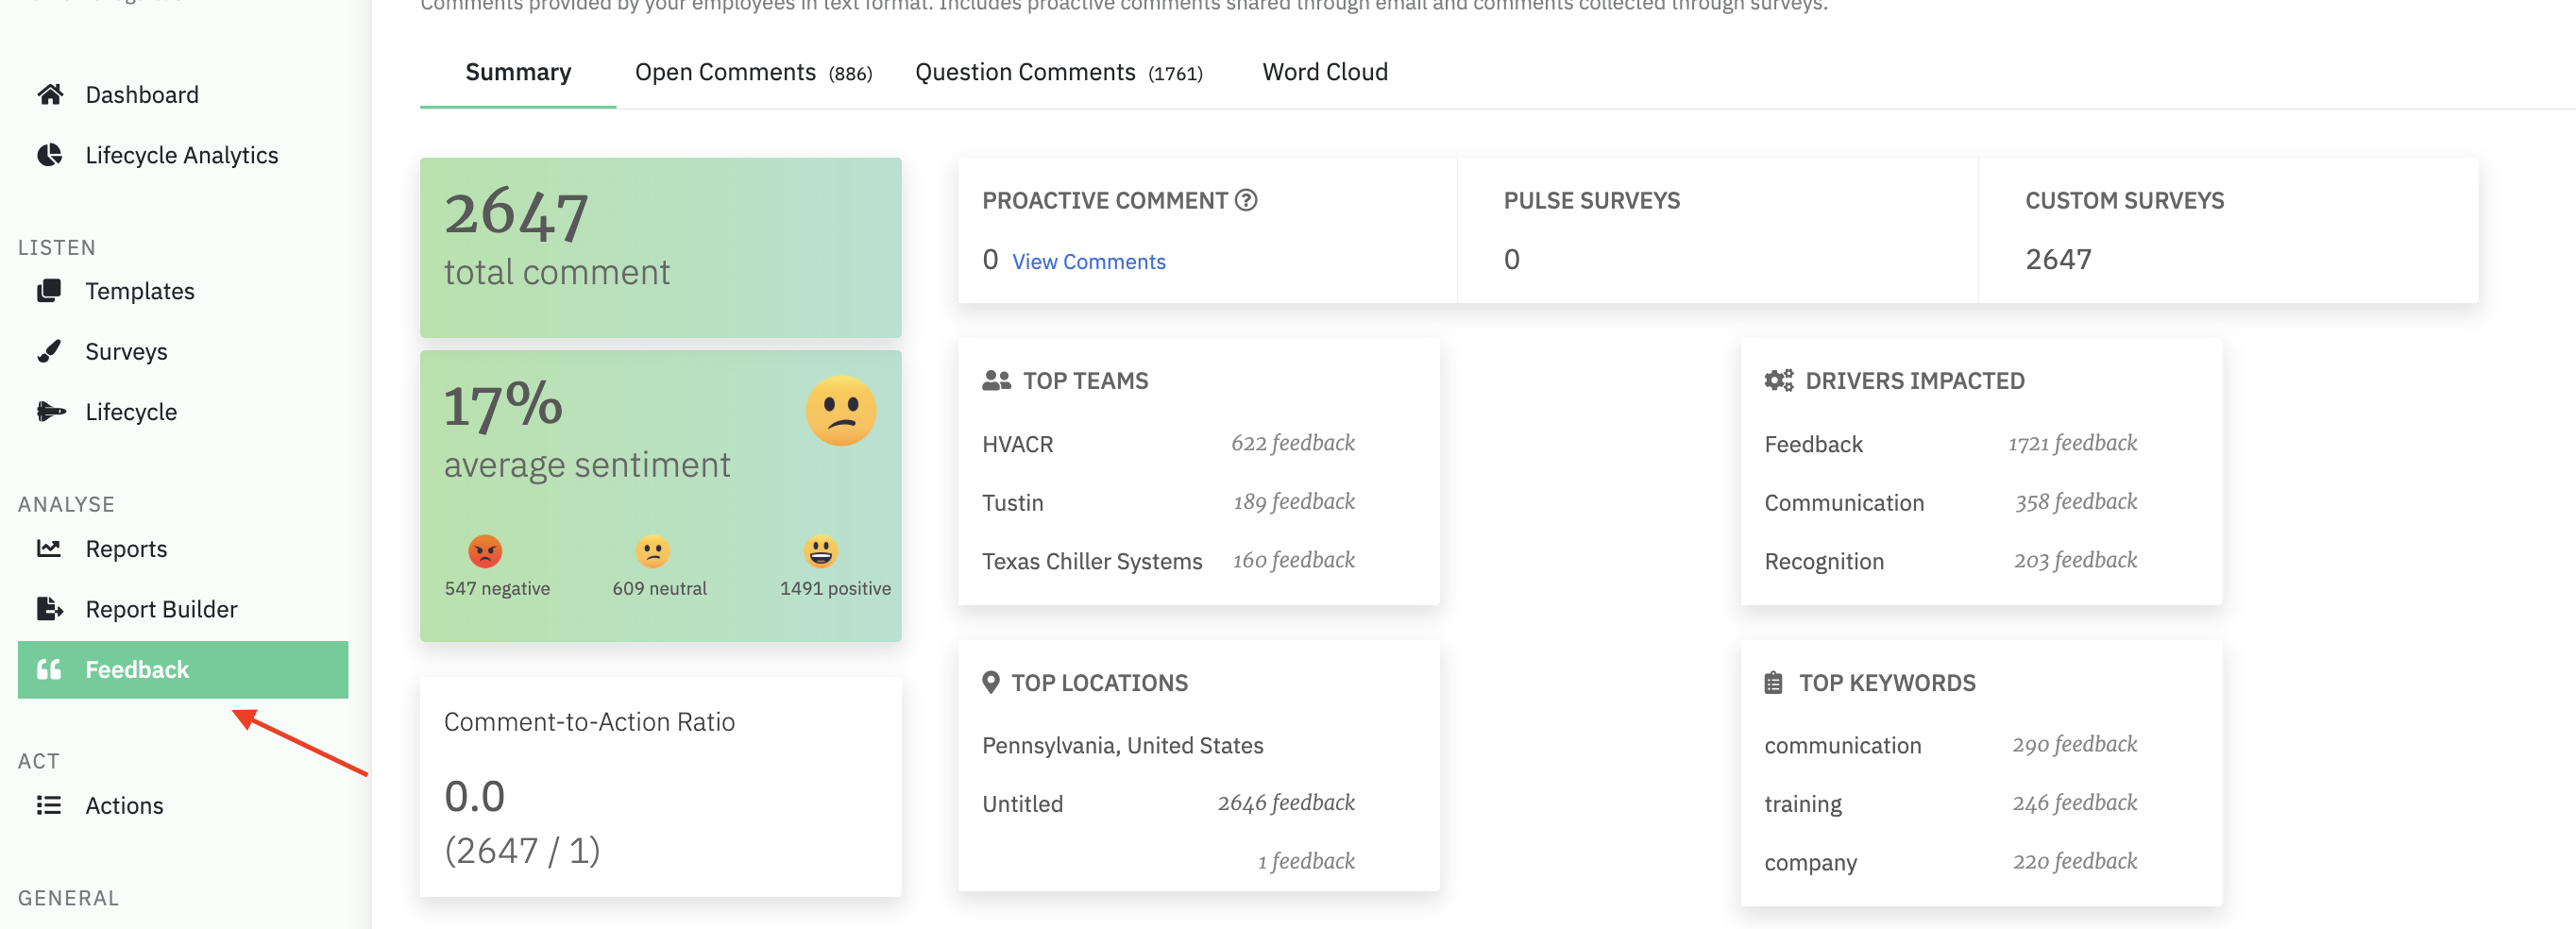Screen dimensions: 2576x929
Task: Click the angry negative sentiment emoji
Action: click(x=485, y=551)
